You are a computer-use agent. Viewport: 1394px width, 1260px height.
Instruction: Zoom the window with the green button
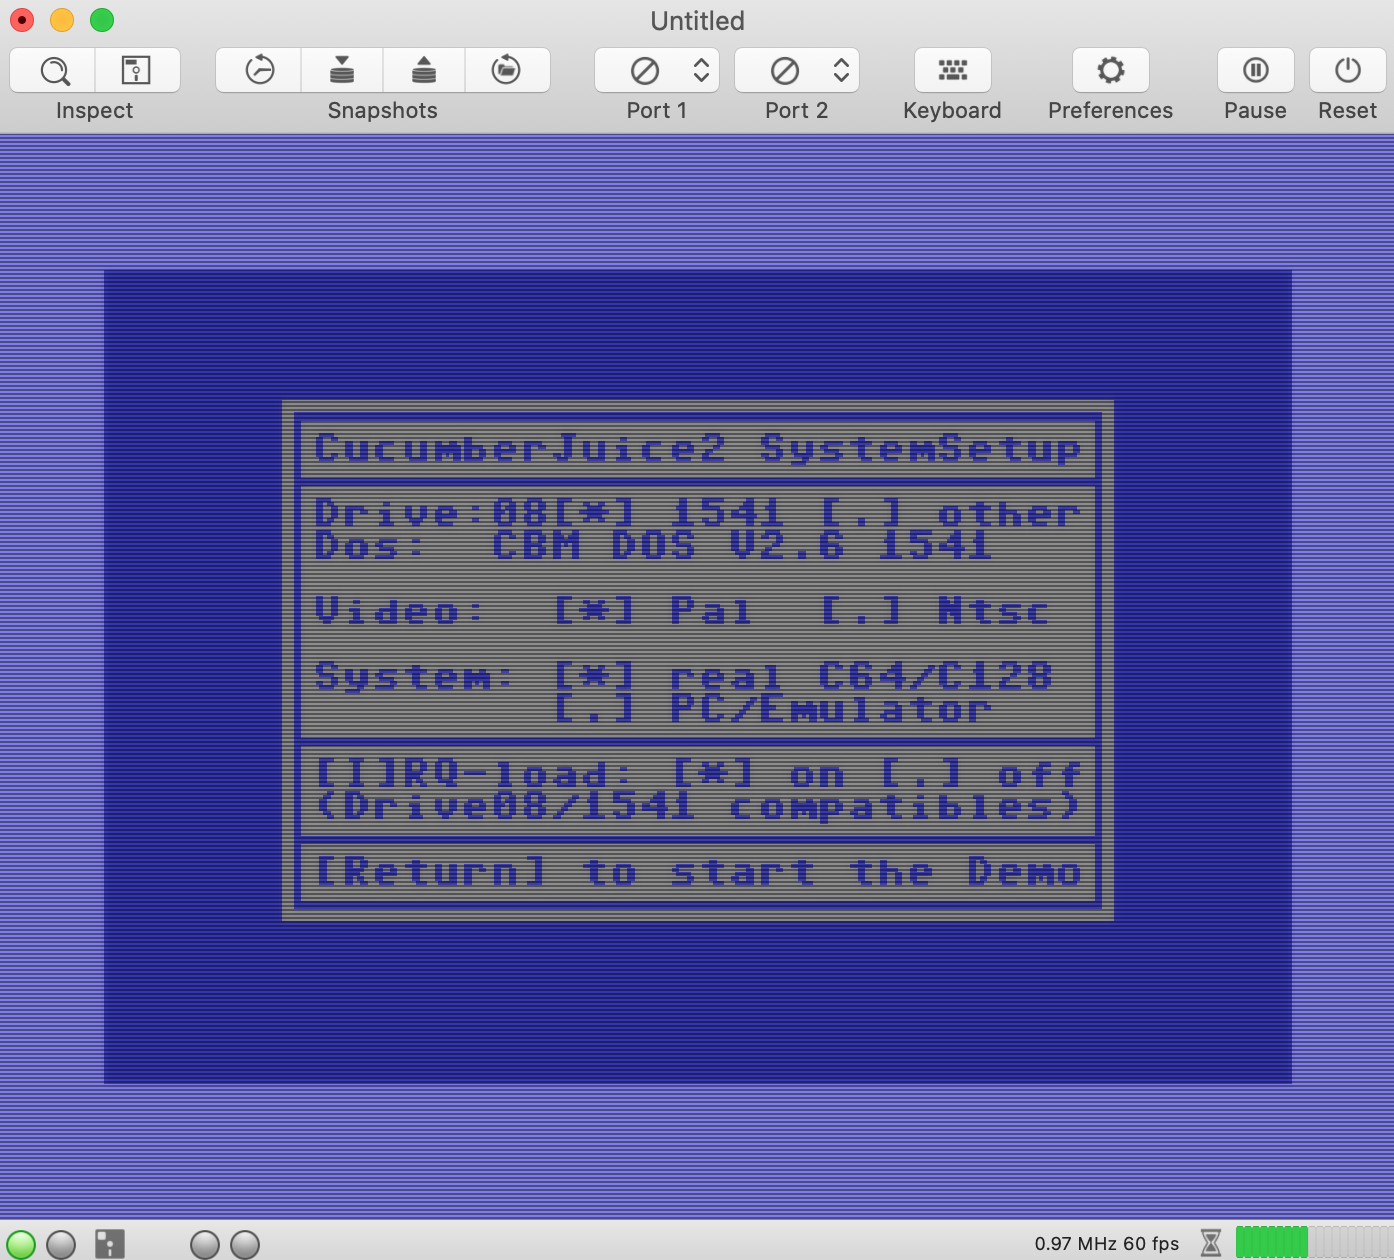[102, 20]
